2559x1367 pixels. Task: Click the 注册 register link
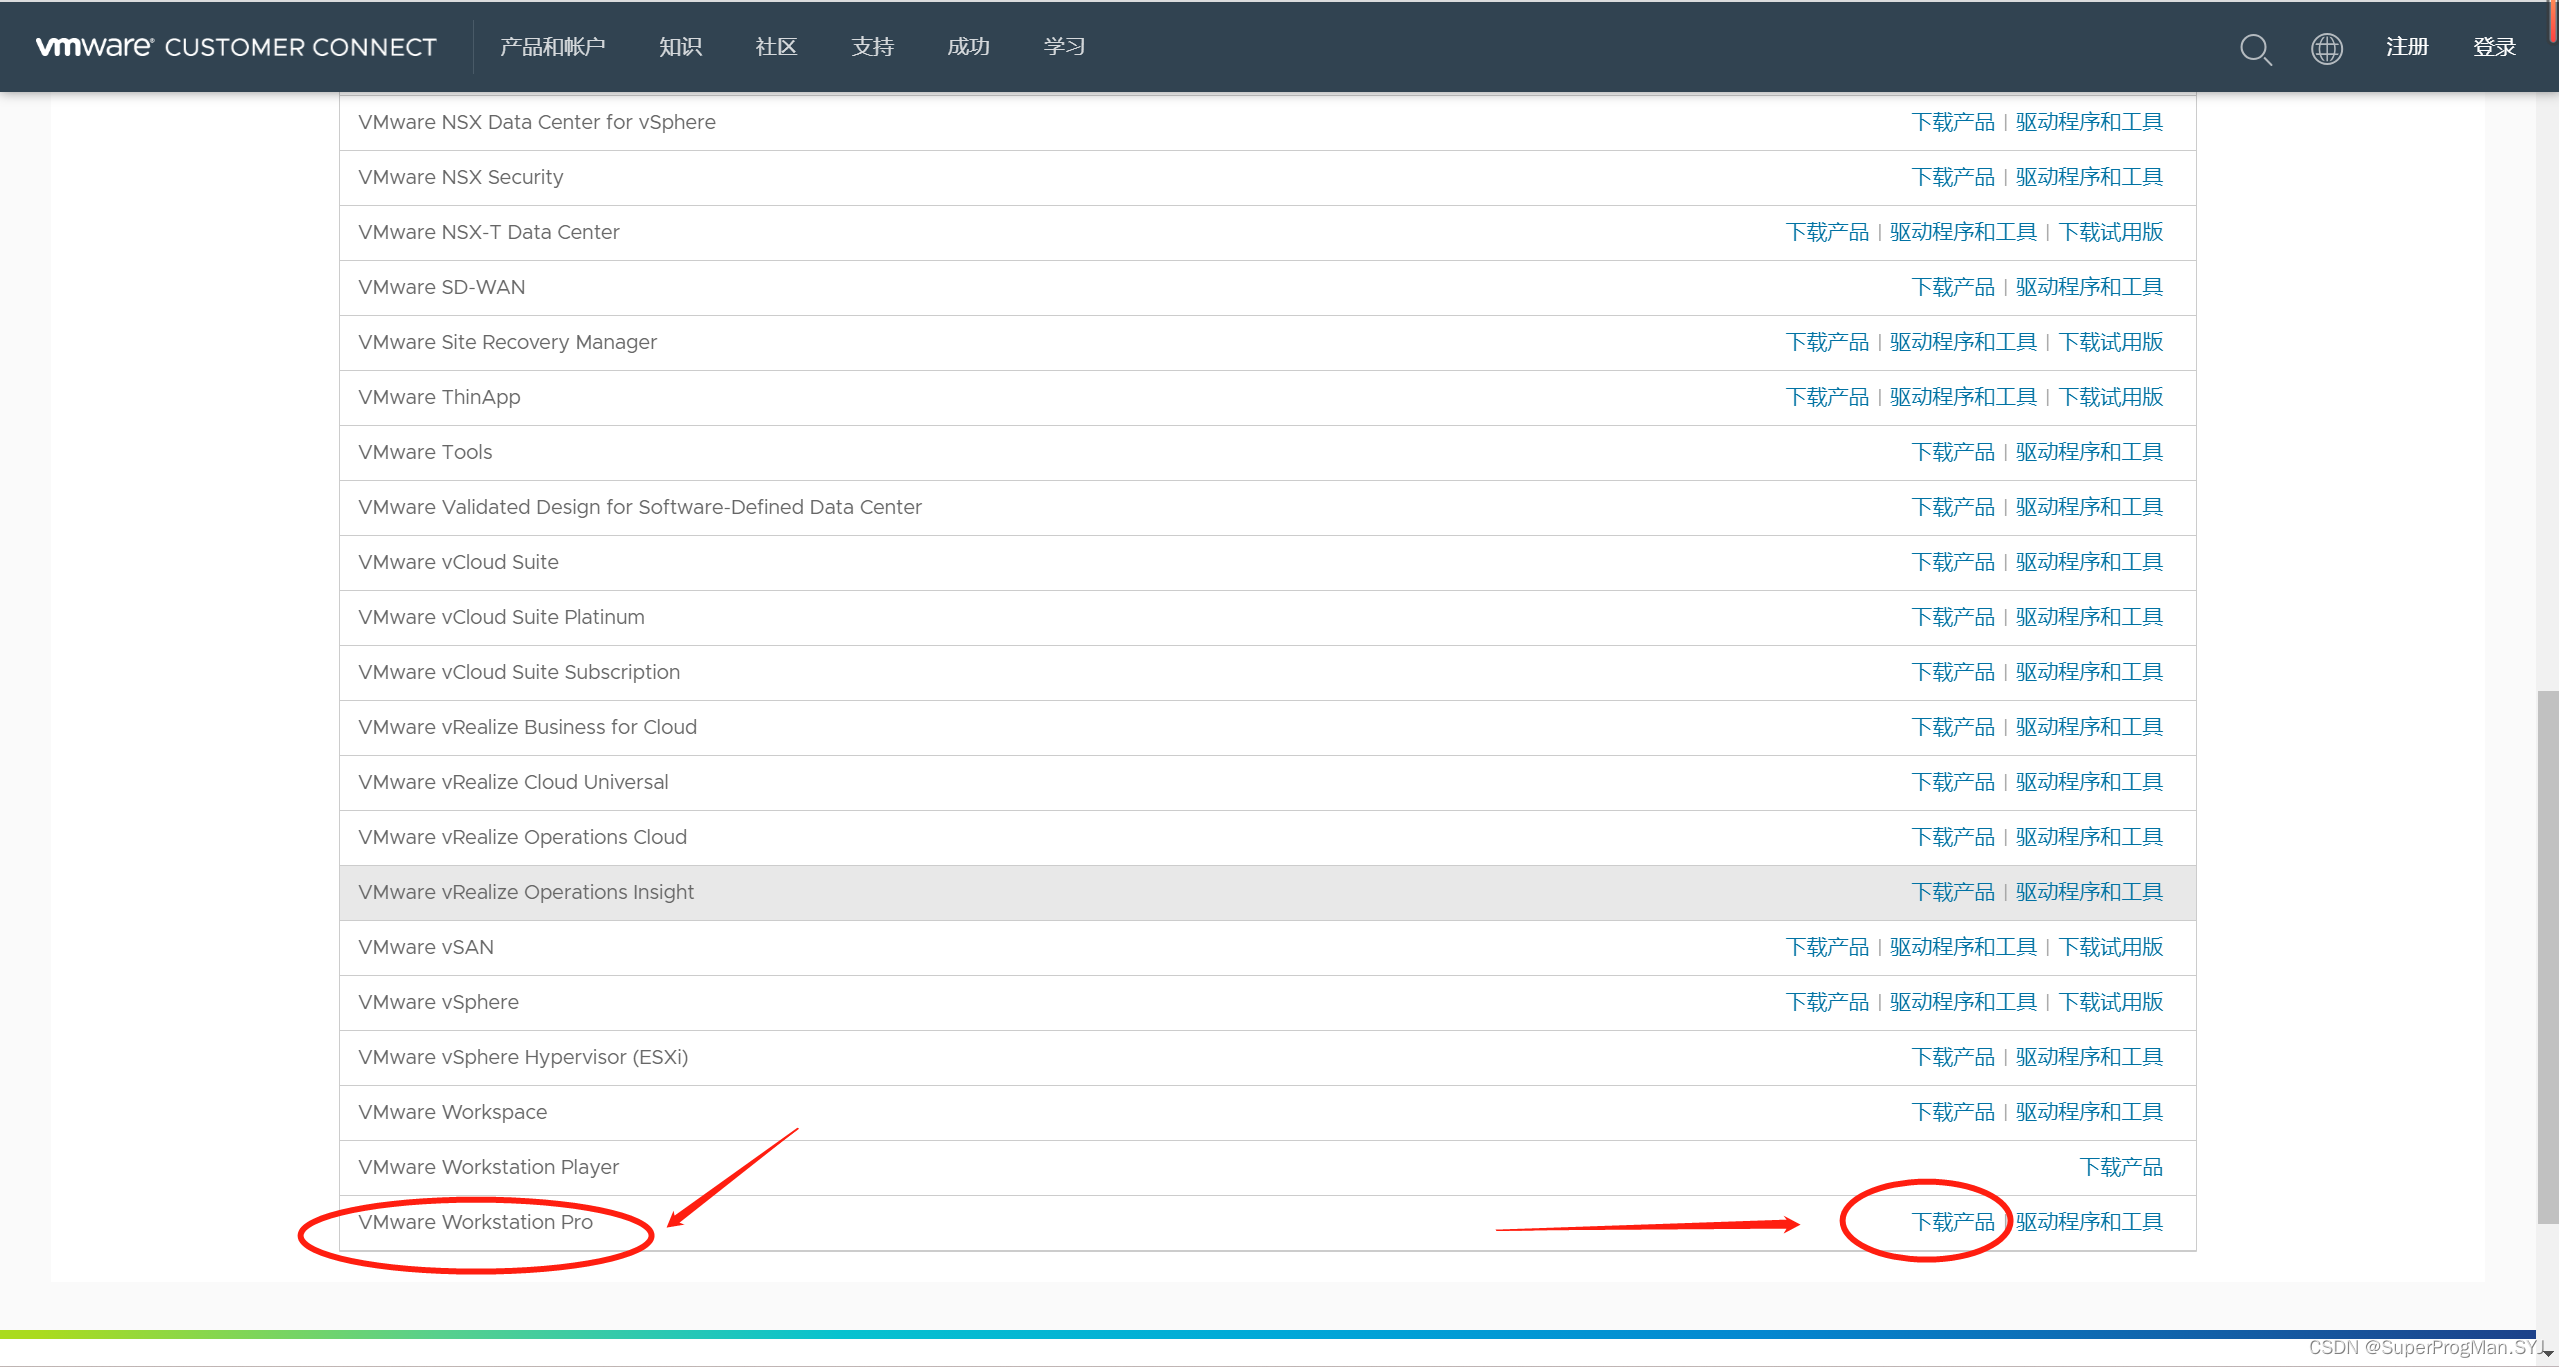pos(2407,47)
